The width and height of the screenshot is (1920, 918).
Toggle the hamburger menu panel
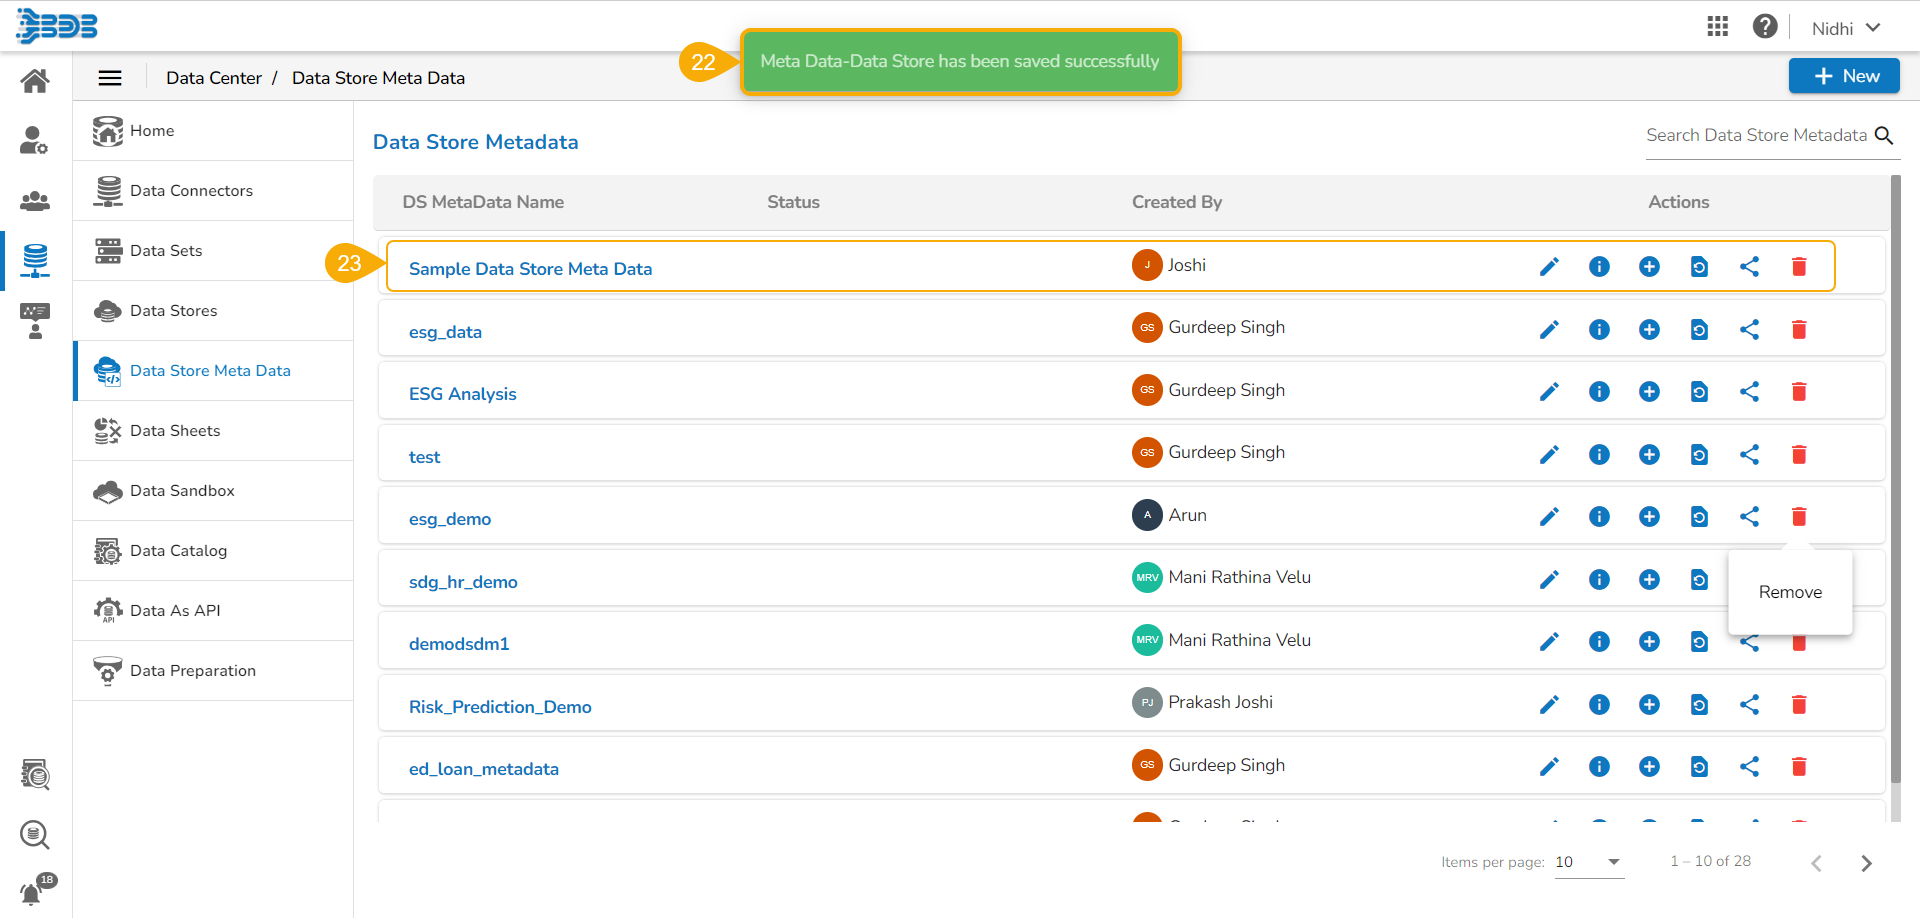pos(110,78)
